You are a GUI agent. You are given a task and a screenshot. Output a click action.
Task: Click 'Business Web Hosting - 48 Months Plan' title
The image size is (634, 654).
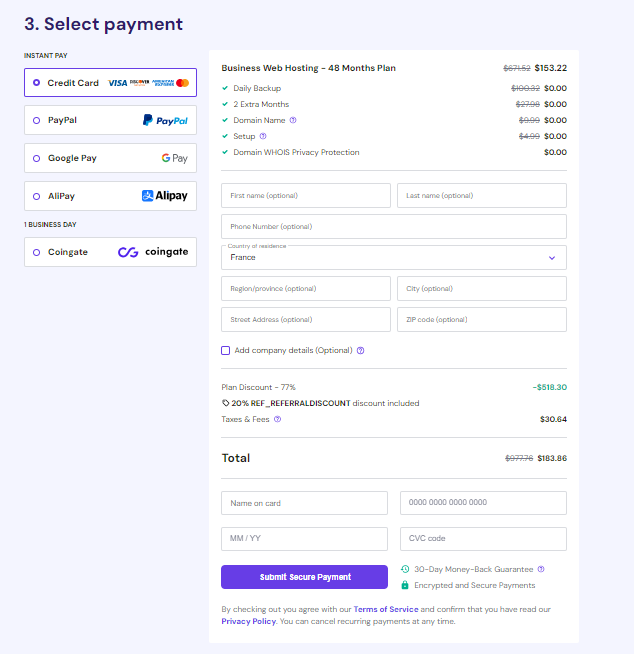(309, 68)
